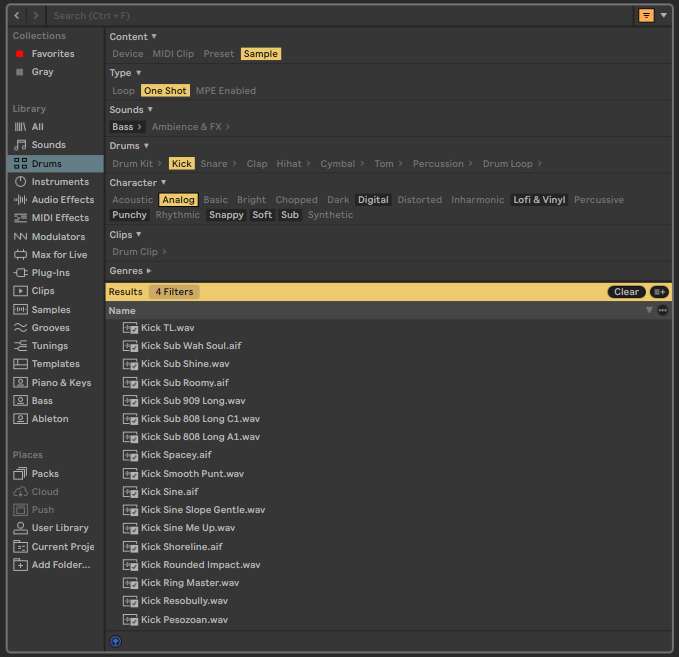Viewport: 679px width, 657px height.
Task: Toggle the Sample content filter
Action: (261, 54)
